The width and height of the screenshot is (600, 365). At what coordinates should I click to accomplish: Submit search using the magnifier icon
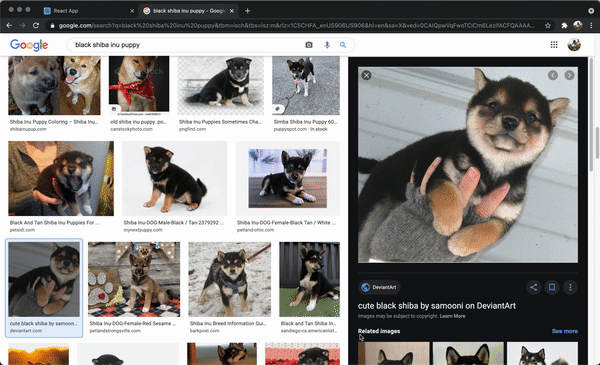[x=343, y=45]
